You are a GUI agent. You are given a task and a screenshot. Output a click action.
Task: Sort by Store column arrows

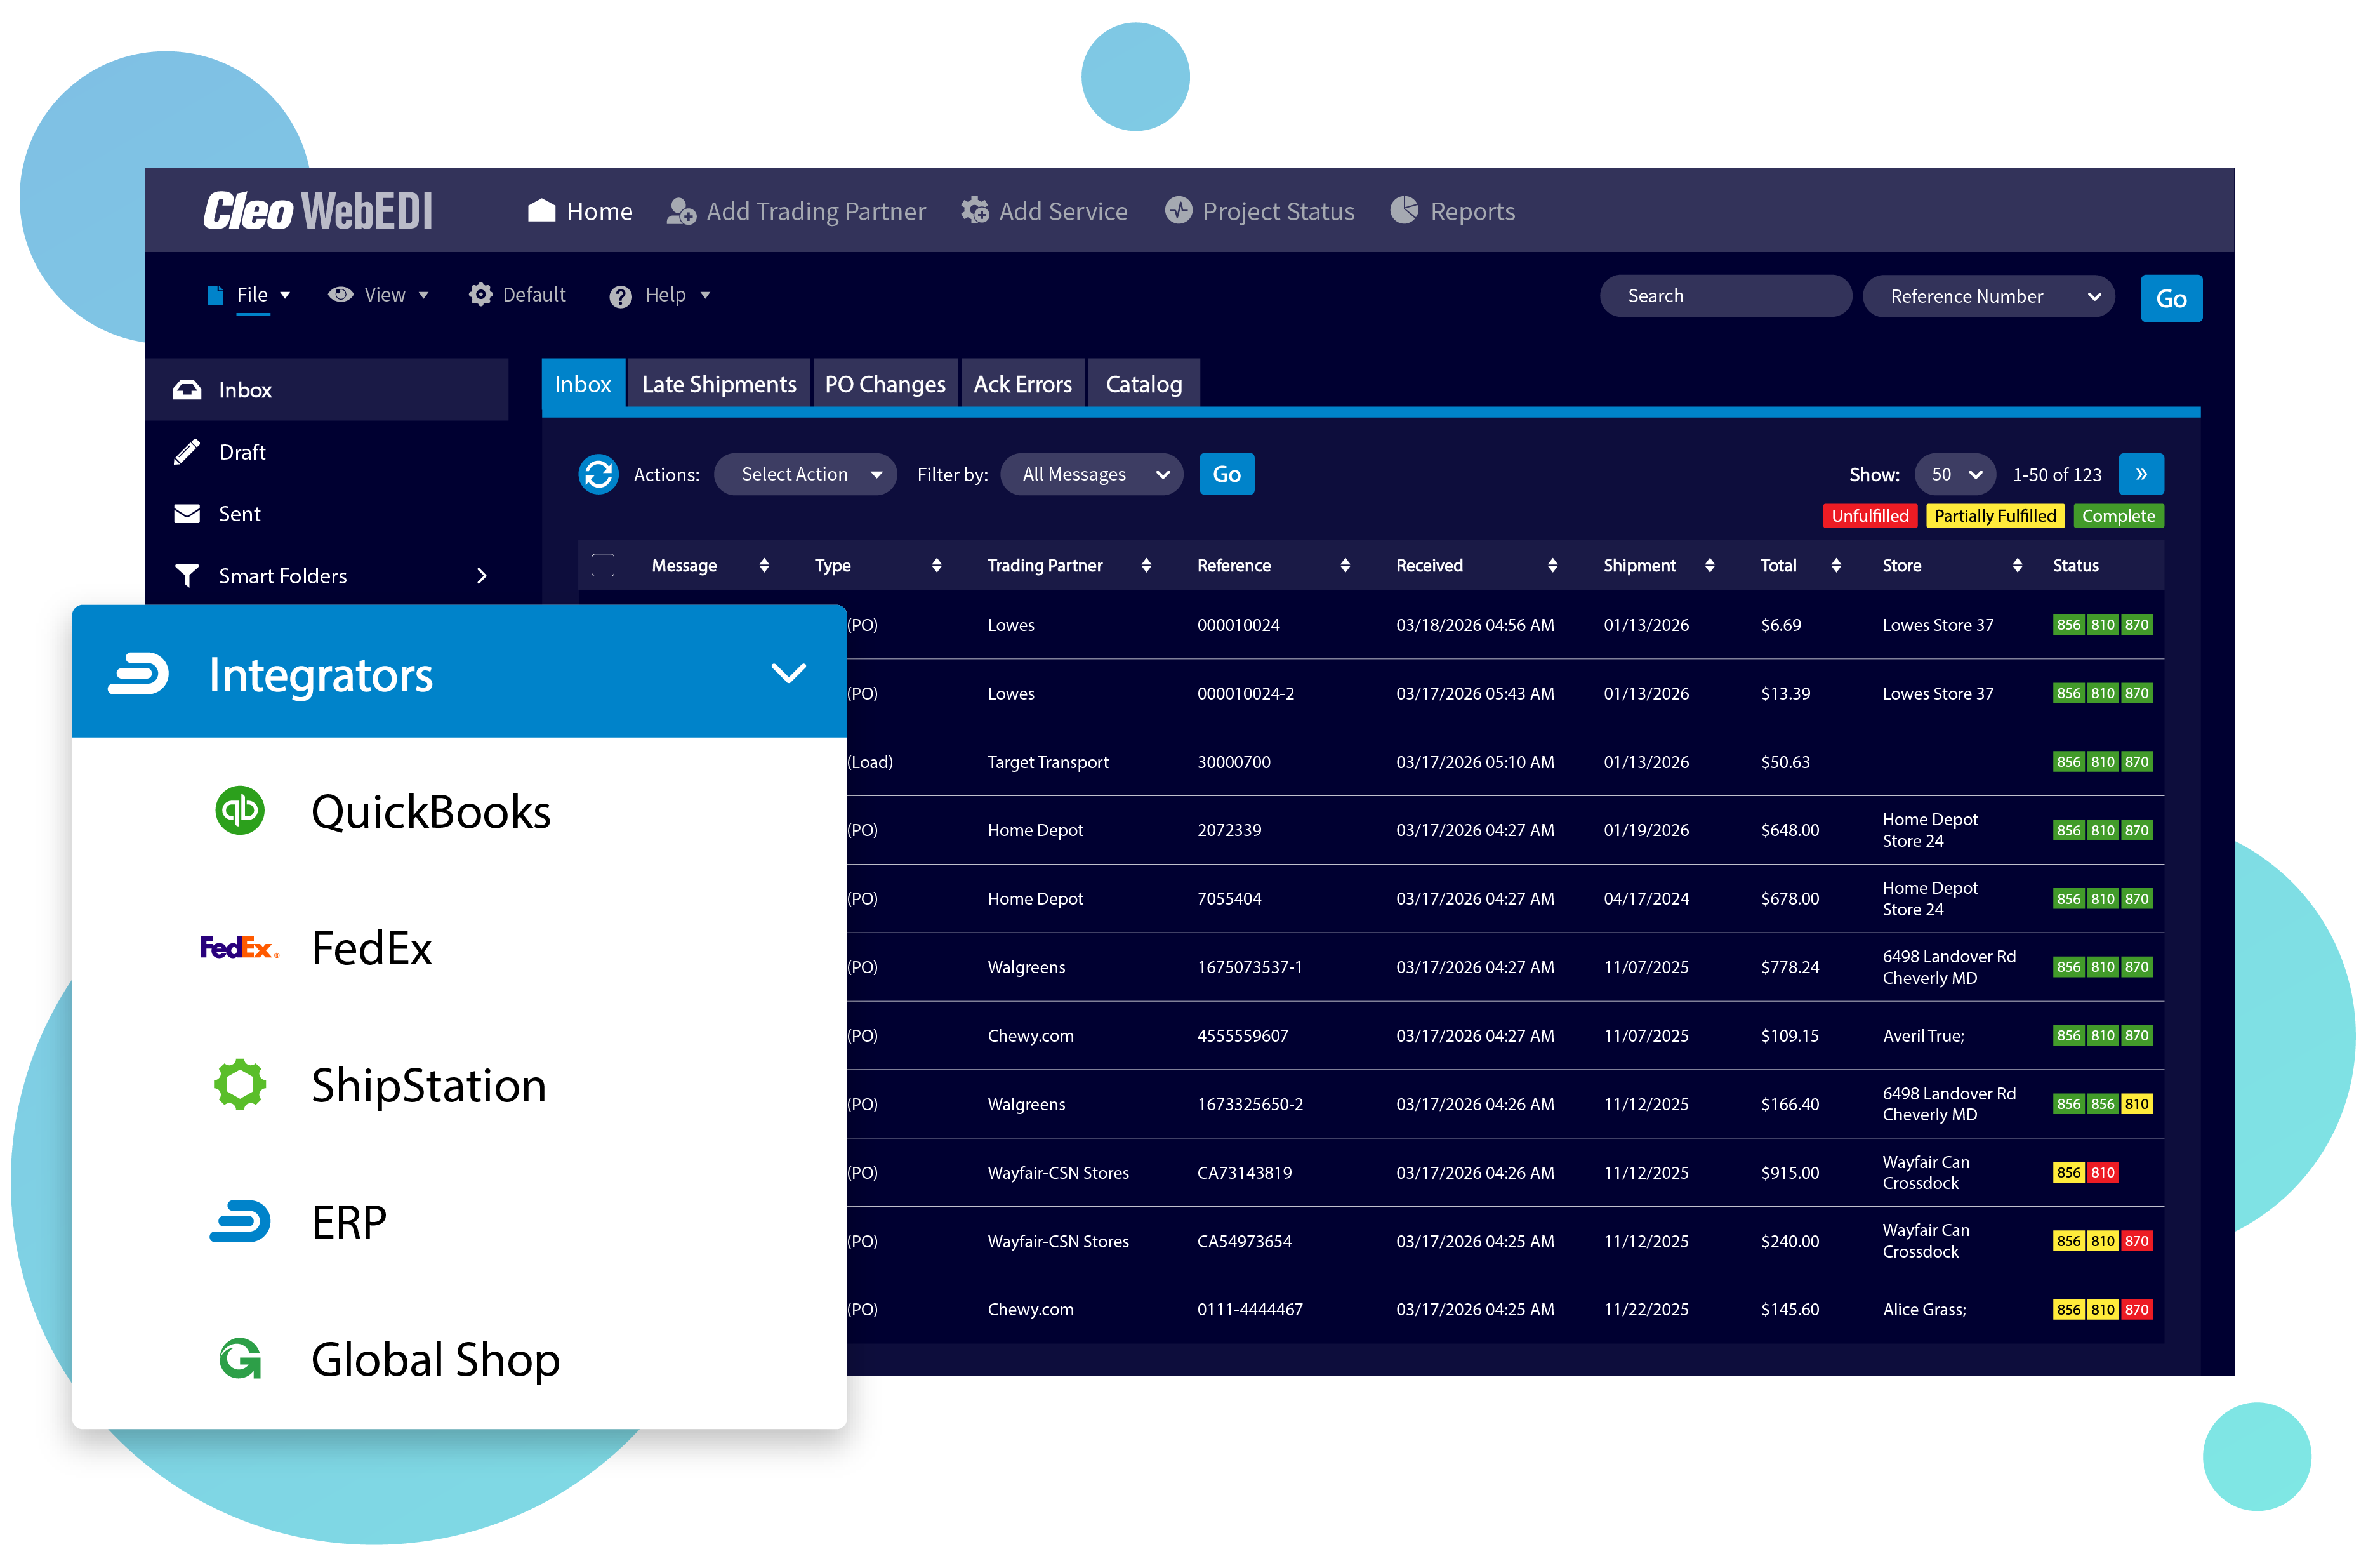click(2017, 566)
